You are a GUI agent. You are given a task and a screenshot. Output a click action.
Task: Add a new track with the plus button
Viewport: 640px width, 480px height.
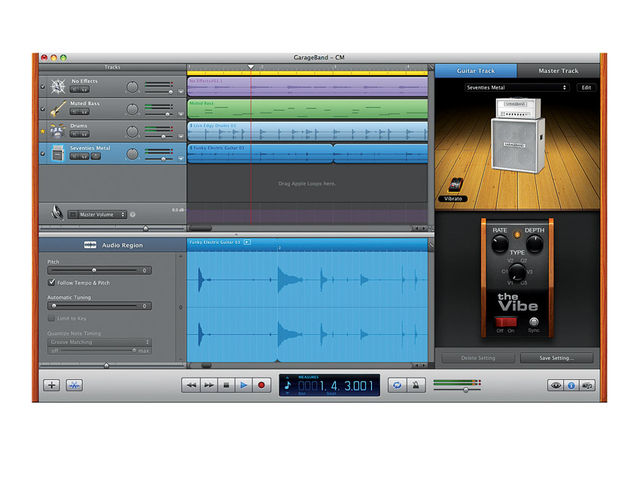(x=52, y=385)
